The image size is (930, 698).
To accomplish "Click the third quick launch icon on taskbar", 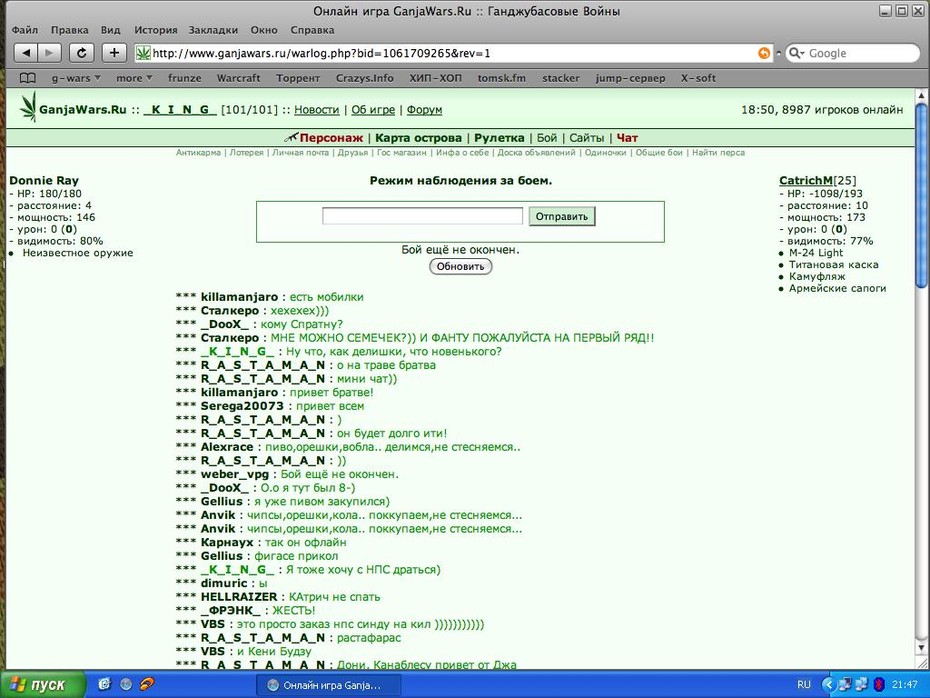I will [146, 684].
